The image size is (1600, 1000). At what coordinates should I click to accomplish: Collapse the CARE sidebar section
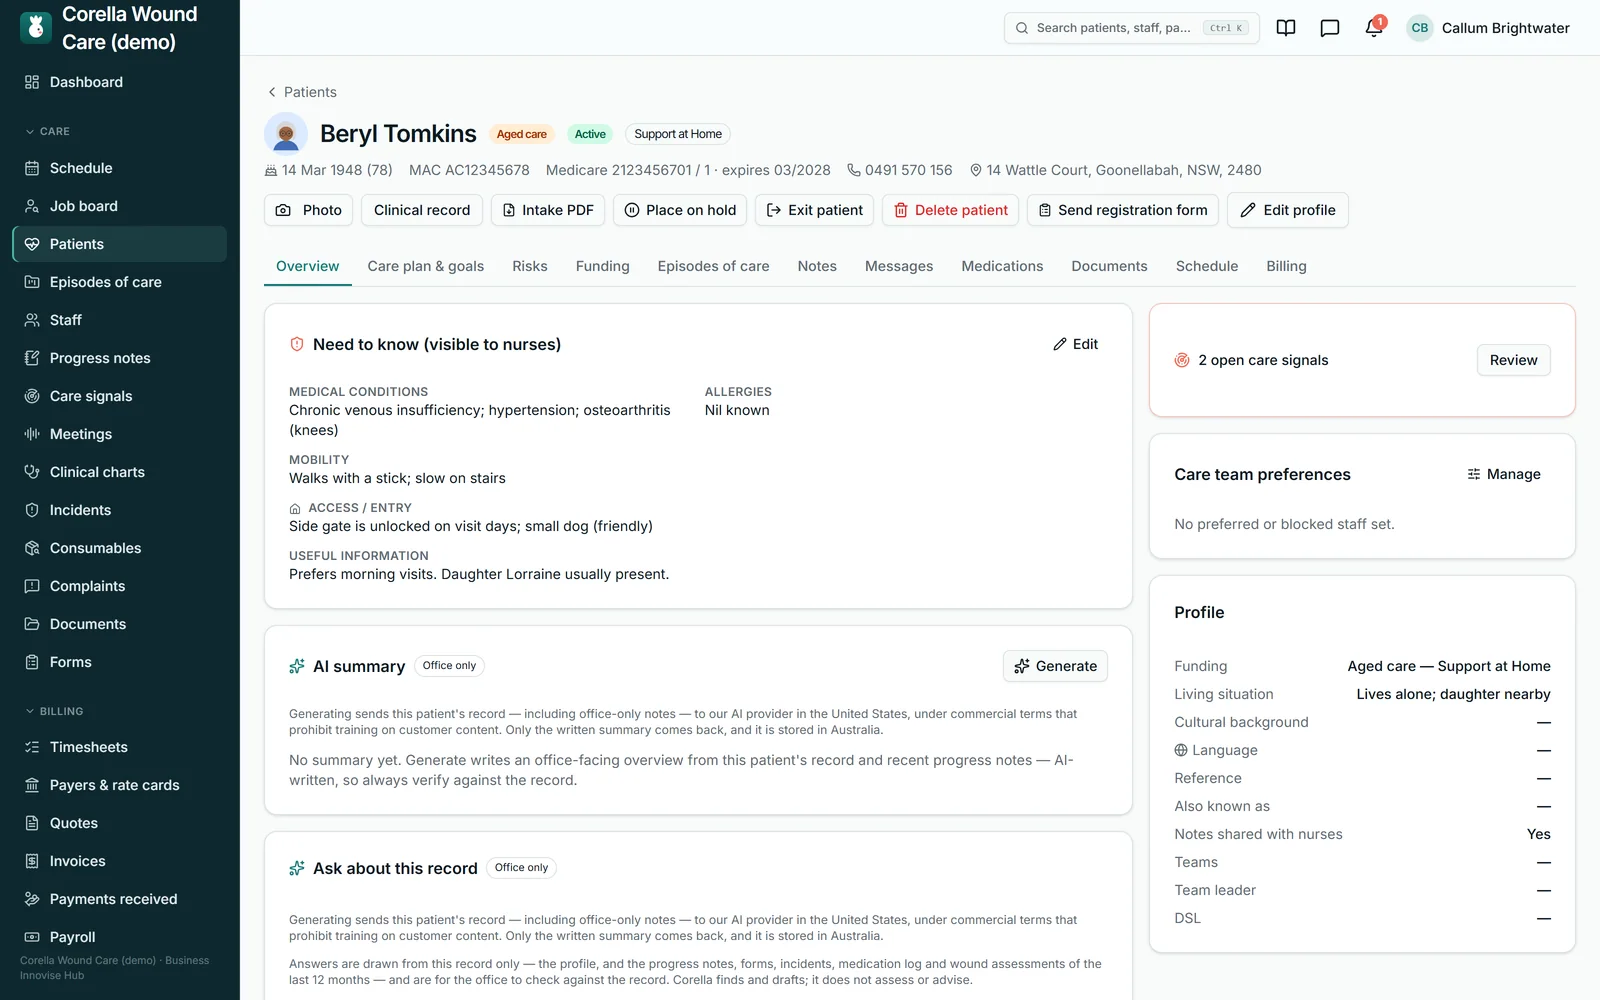click(48, 131)
